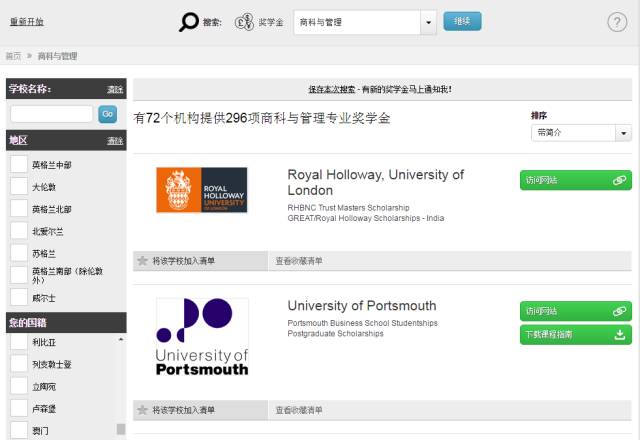
Task: Click GREAT/Royal Holloway Scholarships - India text
Action: [366, 218]
